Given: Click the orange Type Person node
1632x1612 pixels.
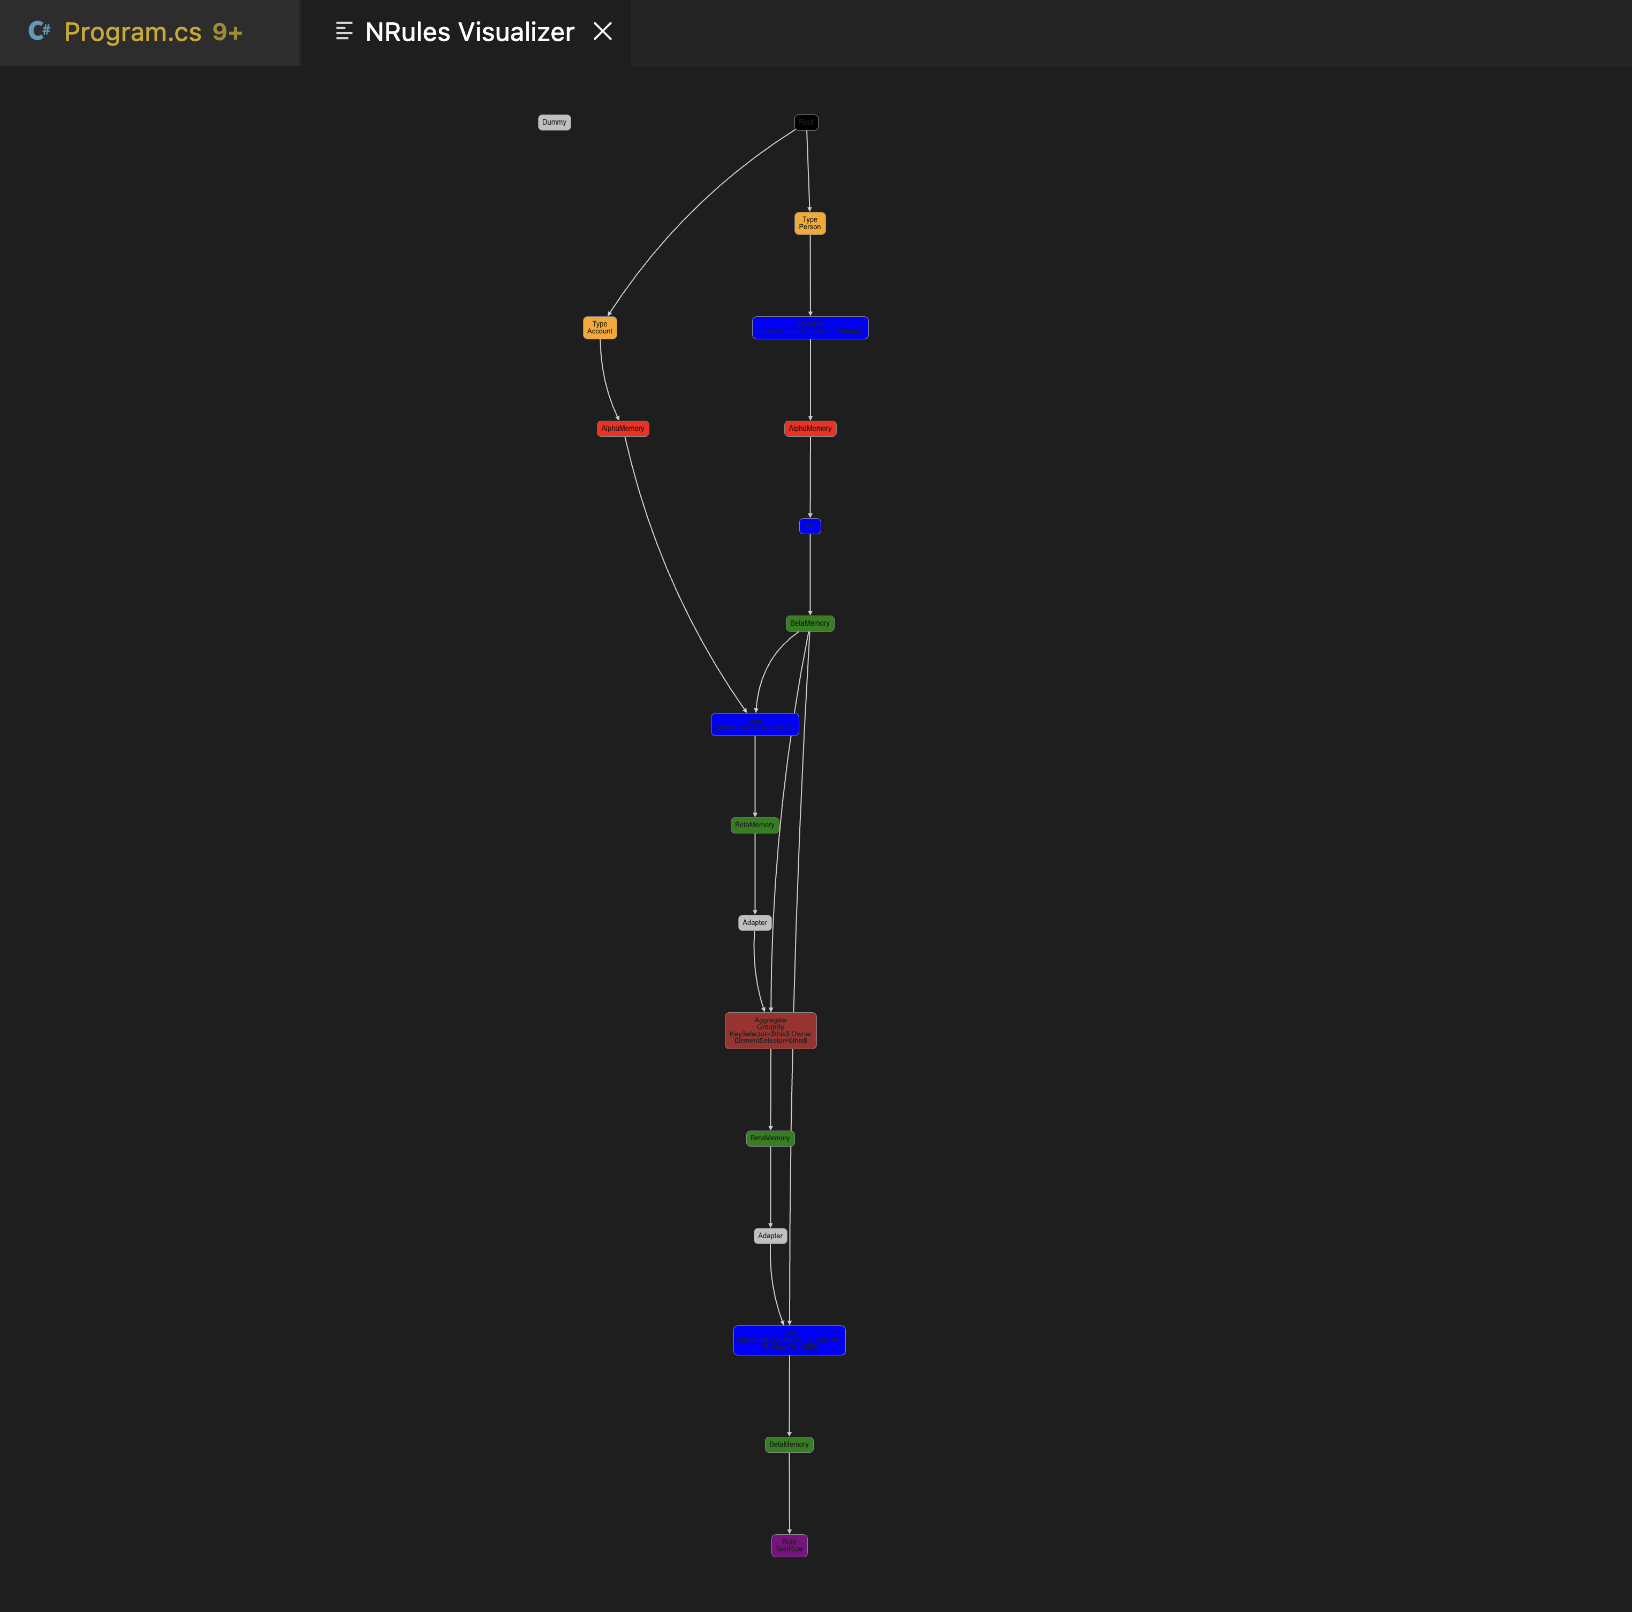Looking at the screenshot, I should pos(810,223).
